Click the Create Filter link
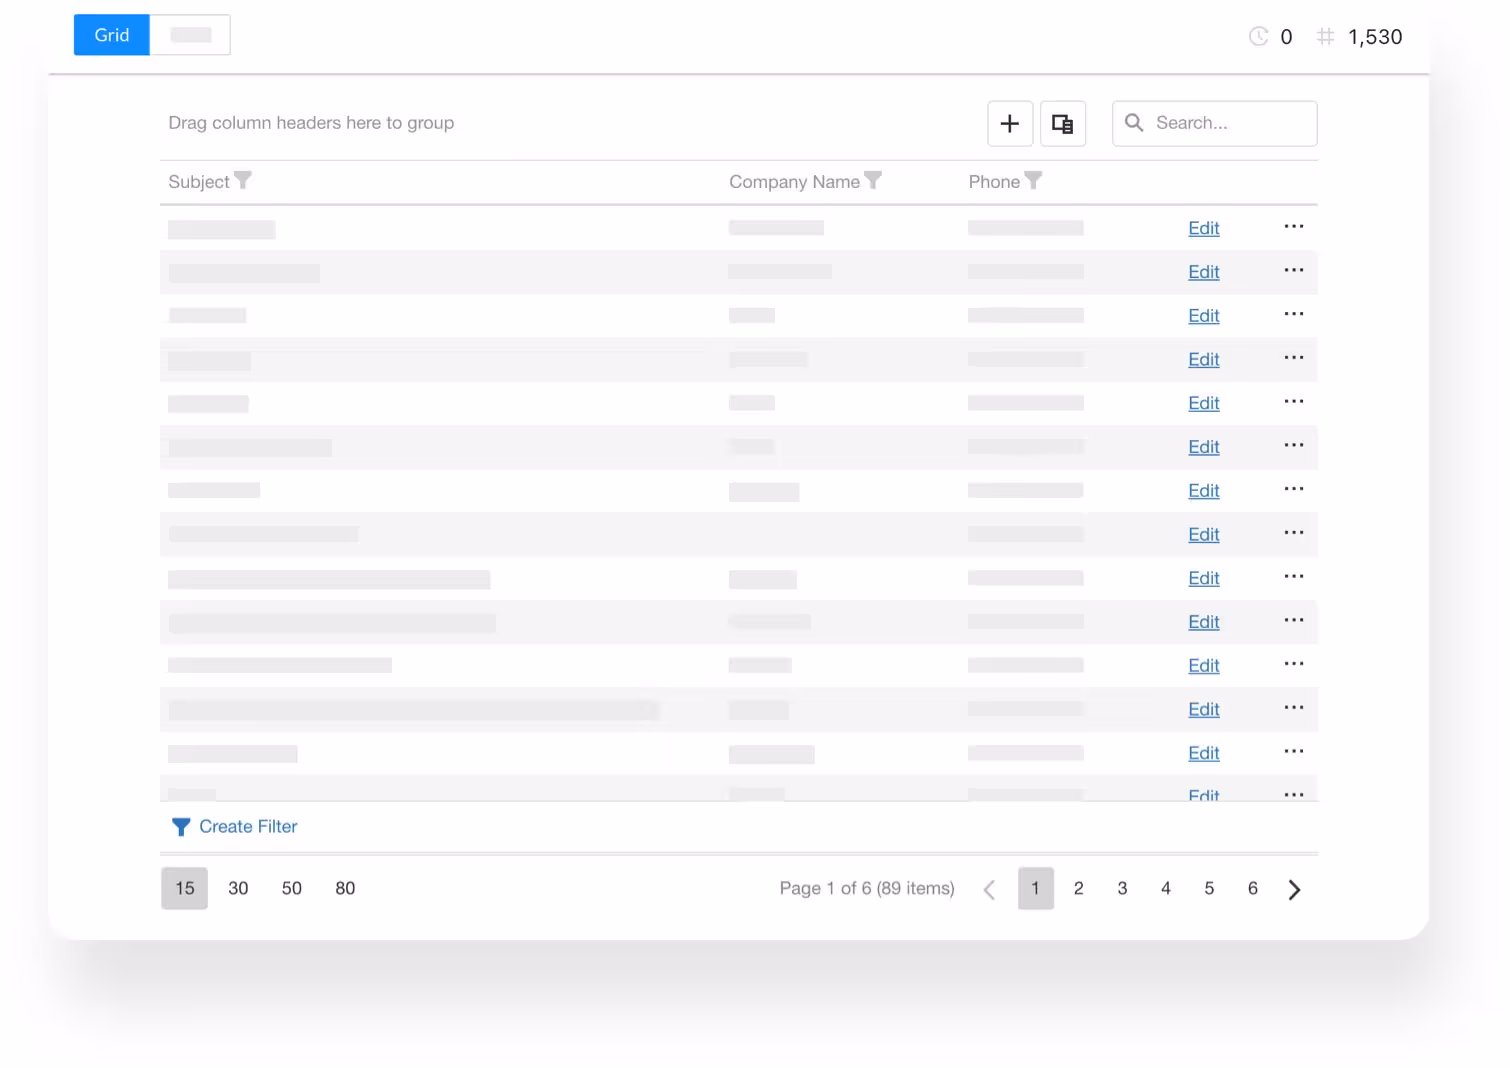The width and height of the screenshot is (1510, 1068). pyautogui.click(x=247, y=827)
